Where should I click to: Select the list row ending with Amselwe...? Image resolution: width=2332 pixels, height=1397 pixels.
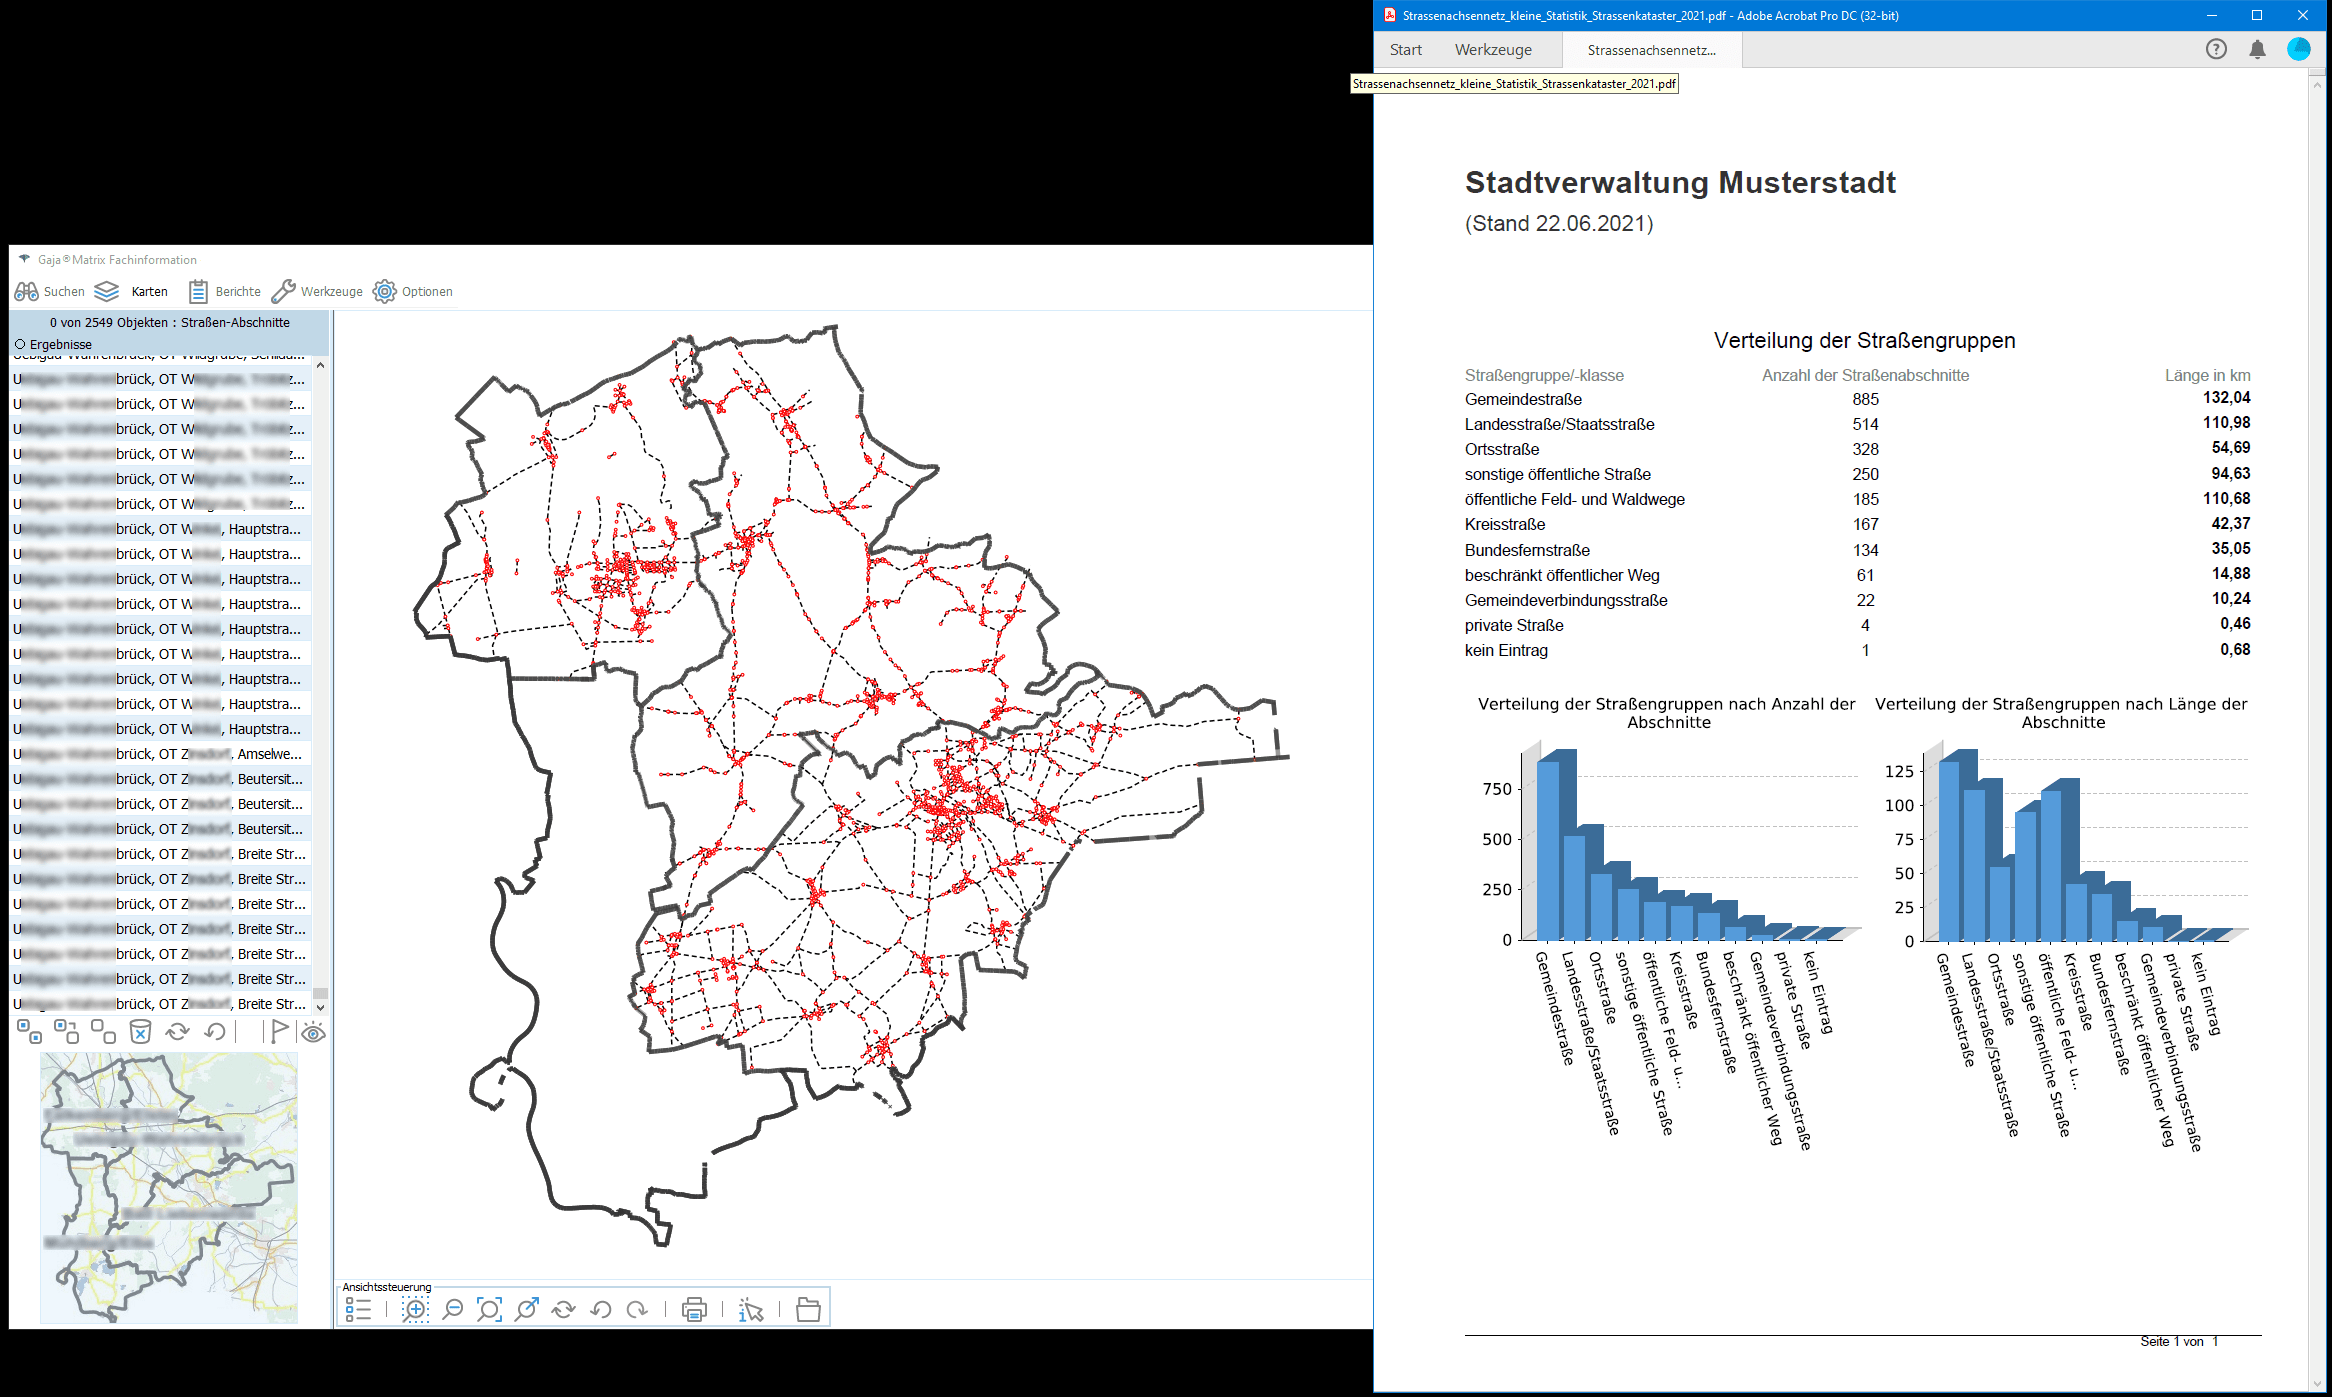[160, 754]
